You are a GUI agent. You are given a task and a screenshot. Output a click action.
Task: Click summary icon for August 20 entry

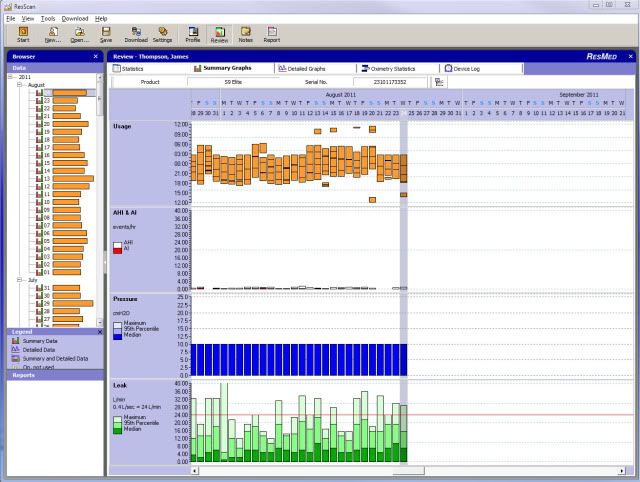(x=39, y=124)
